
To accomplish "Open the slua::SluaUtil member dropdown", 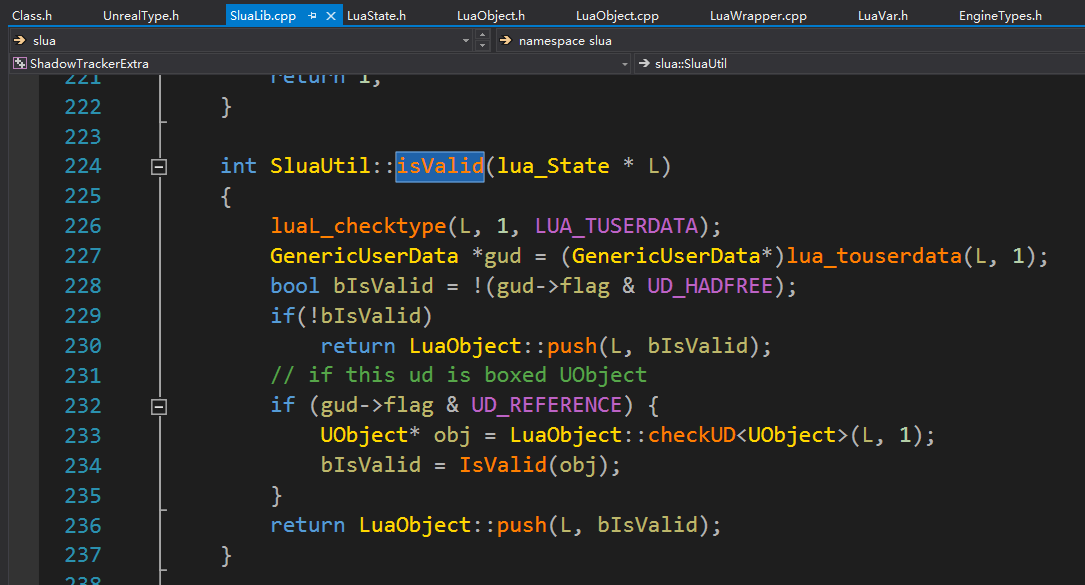I will pyautogui.click(x=859, y=64).
